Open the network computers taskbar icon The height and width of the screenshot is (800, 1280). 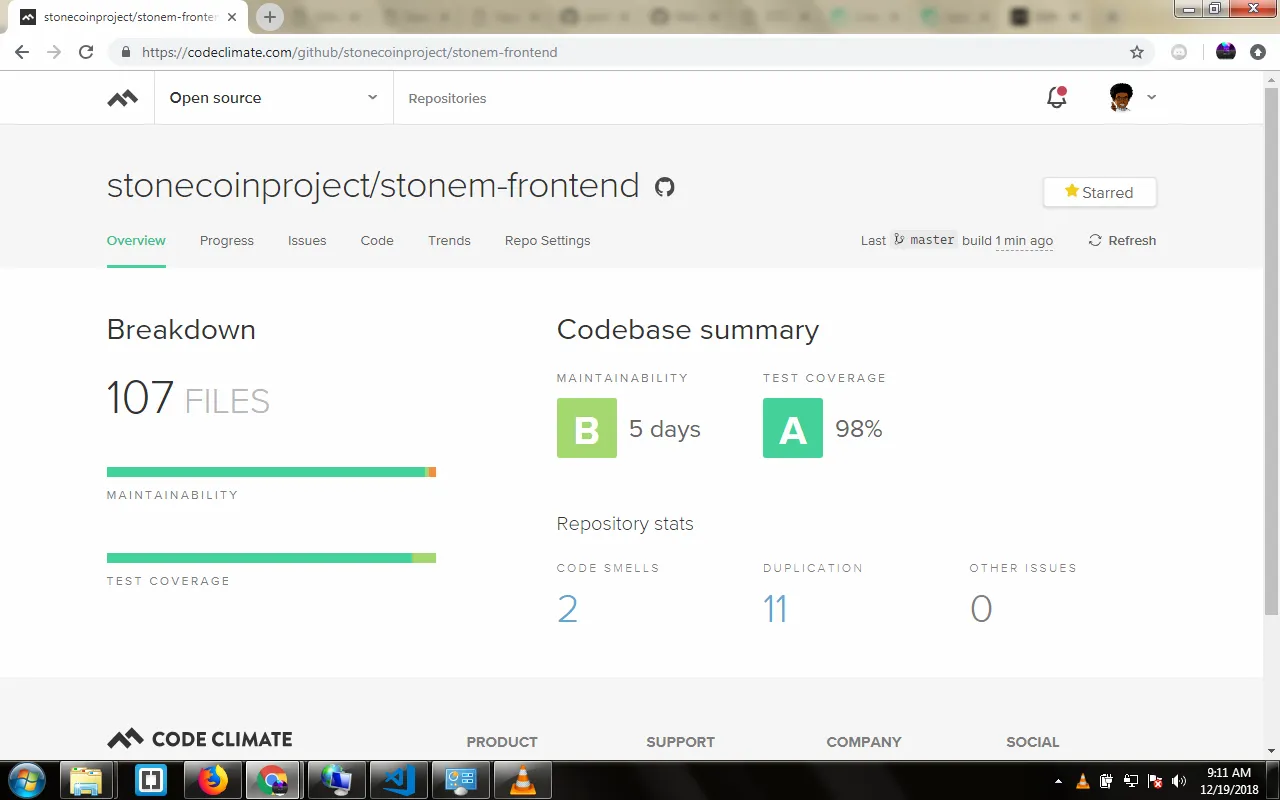(x=335, y=780)
